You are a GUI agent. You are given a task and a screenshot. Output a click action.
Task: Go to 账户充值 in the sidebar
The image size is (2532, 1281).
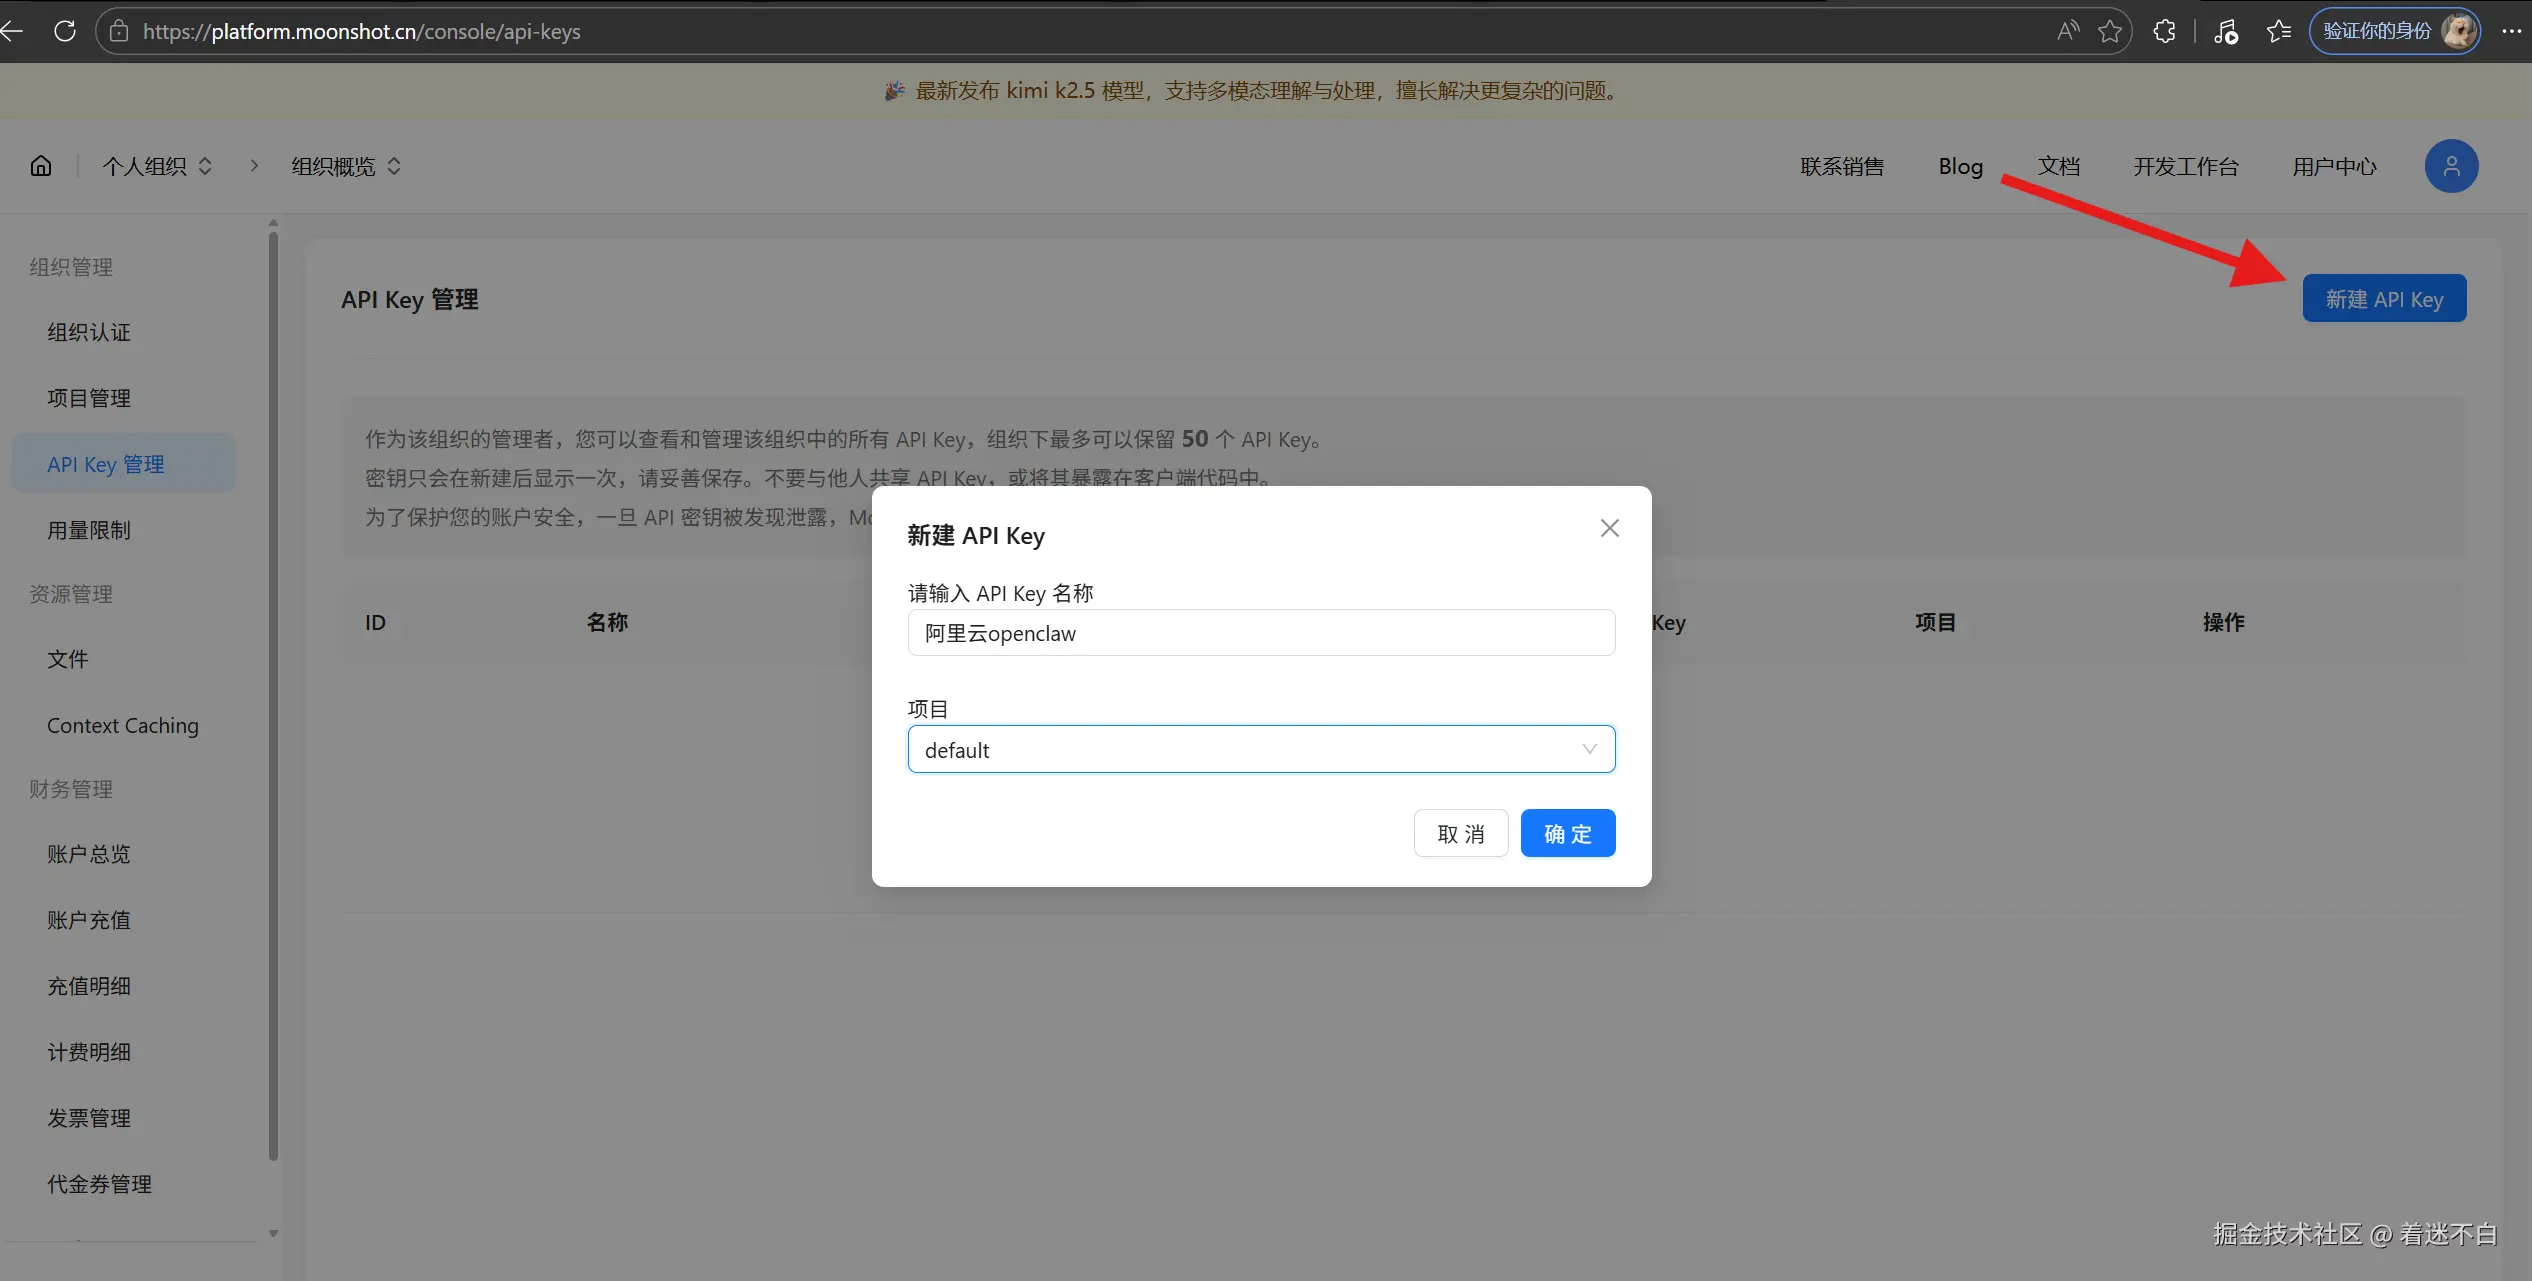[x=89, y=920]
